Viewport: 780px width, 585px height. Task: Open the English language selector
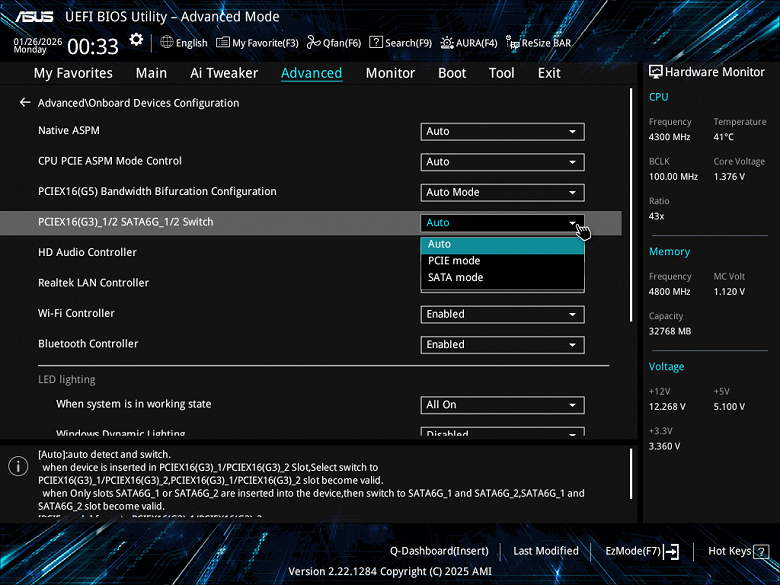click(184, 43)
